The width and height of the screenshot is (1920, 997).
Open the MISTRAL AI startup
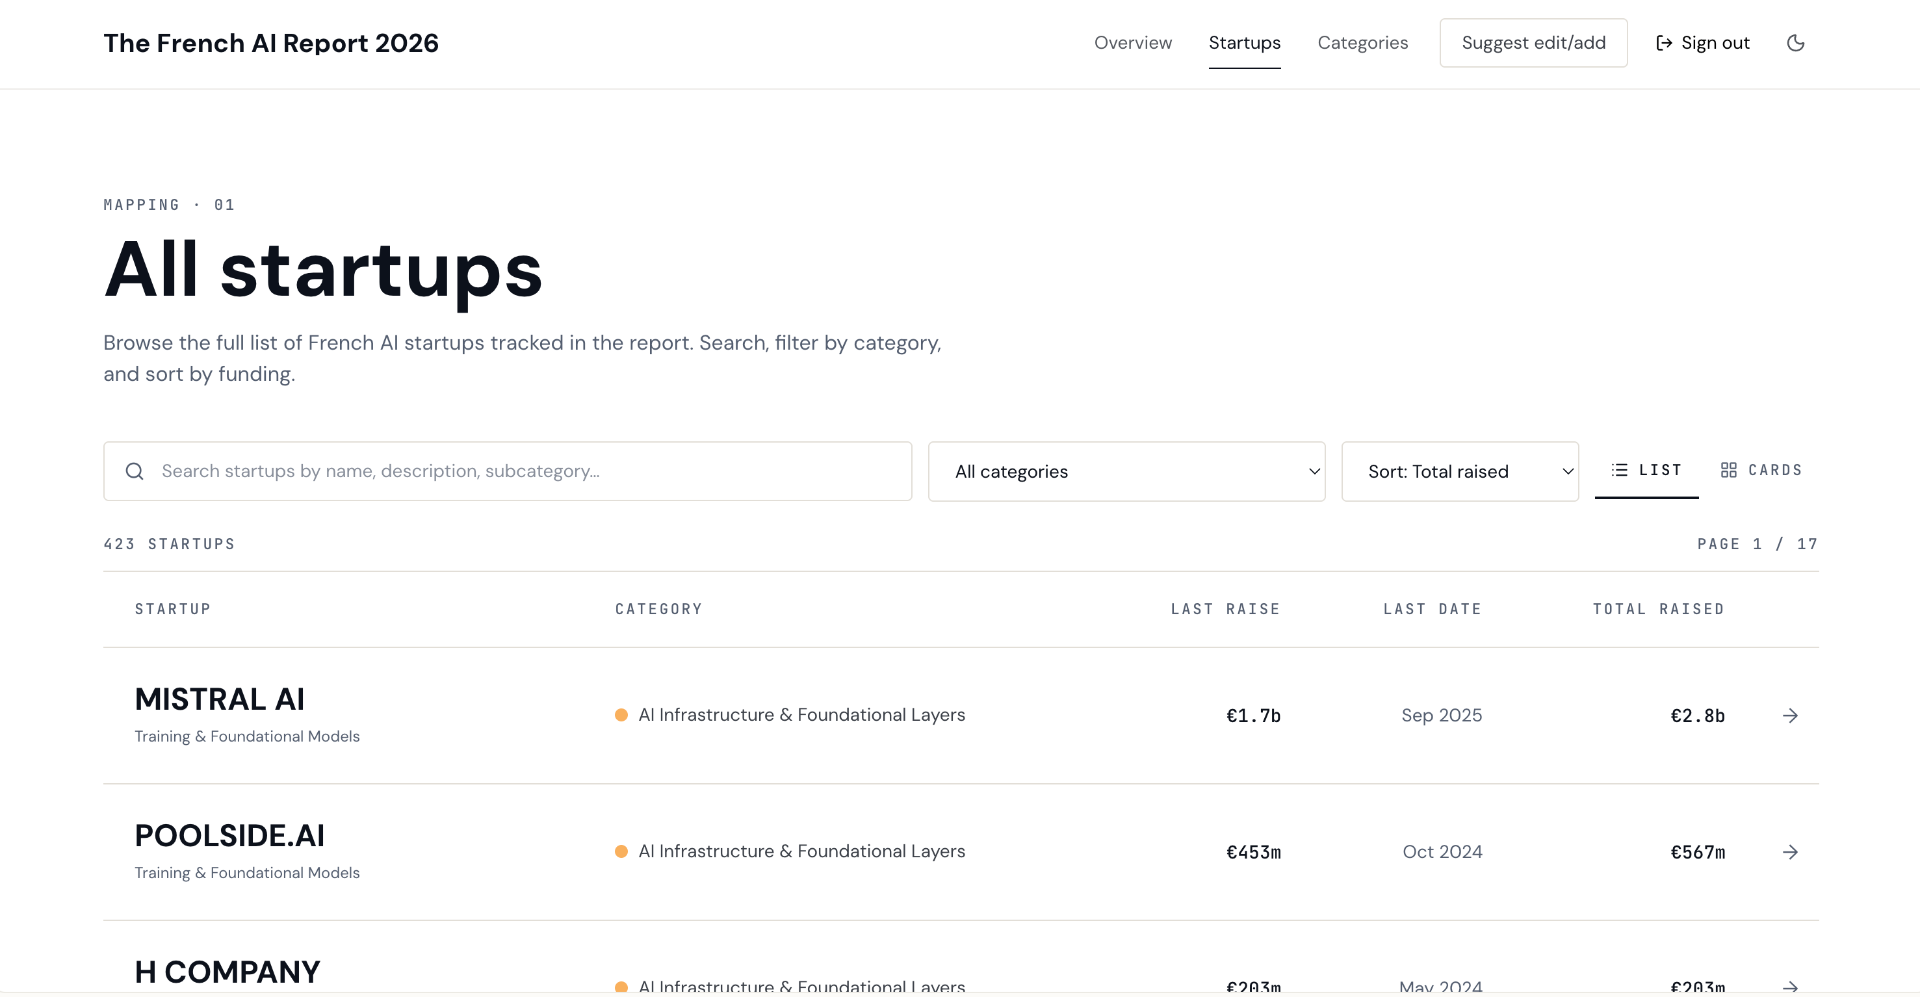click(220, 699)
